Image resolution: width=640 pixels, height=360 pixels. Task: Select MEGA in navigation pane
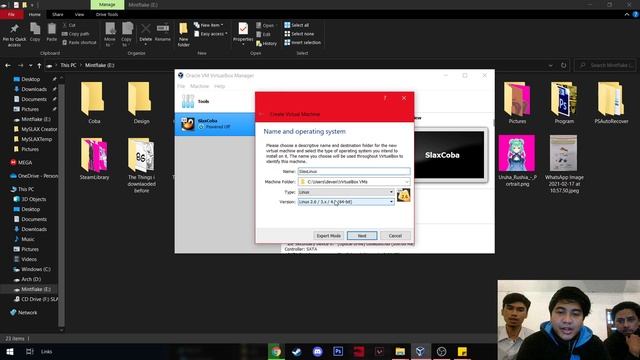[x=25, y=162]
